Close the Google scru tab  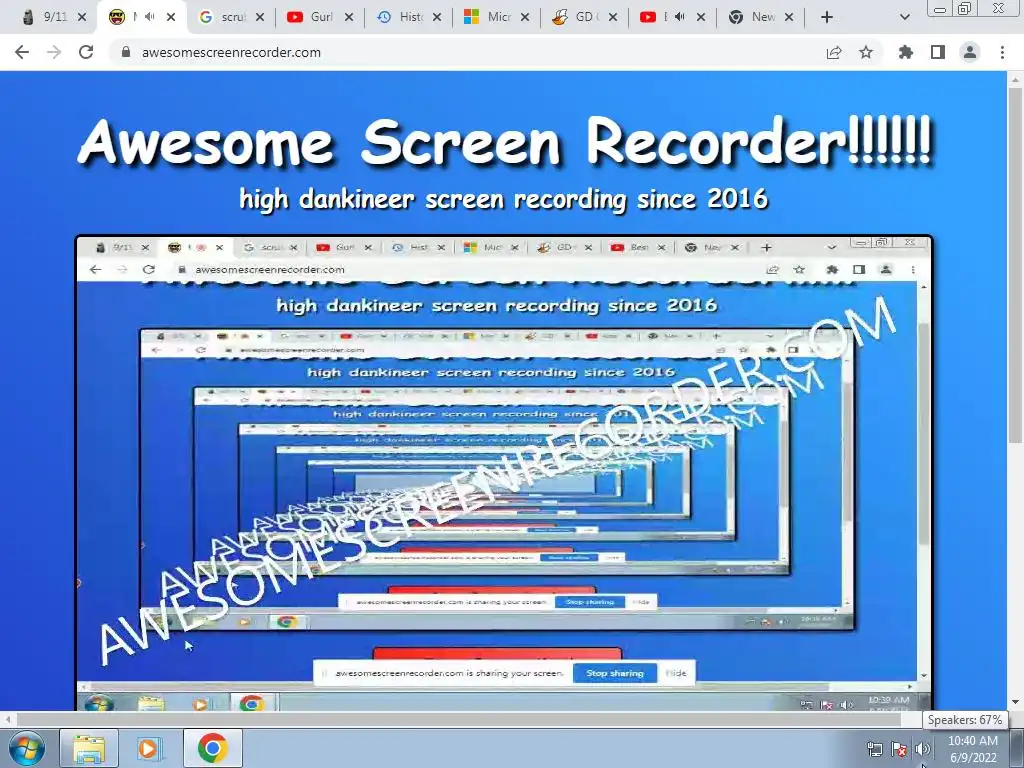[x=260, y=17]
